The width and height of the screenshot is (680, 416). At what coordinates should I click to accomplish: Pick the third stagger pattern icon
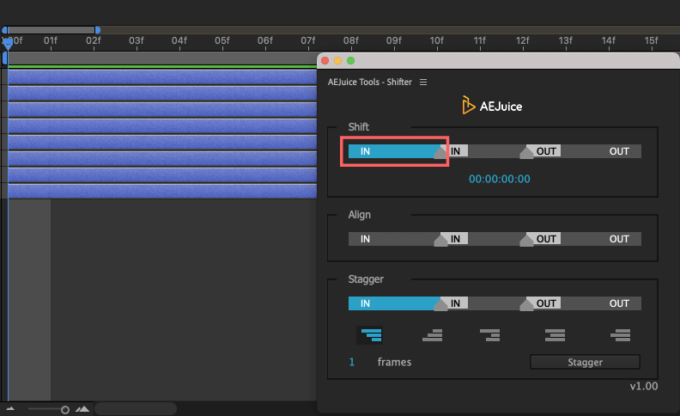[x=490, y=335]
